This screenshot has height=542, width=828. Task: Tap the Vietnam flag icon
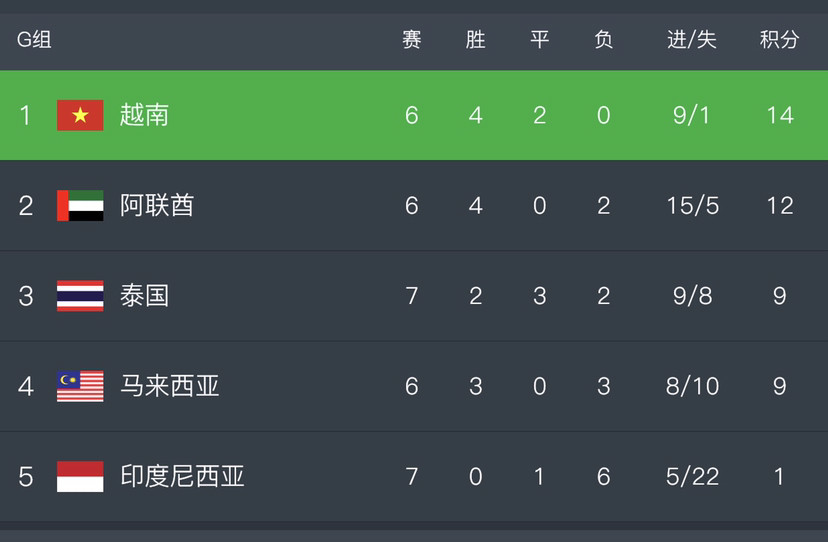pos(80,115)
